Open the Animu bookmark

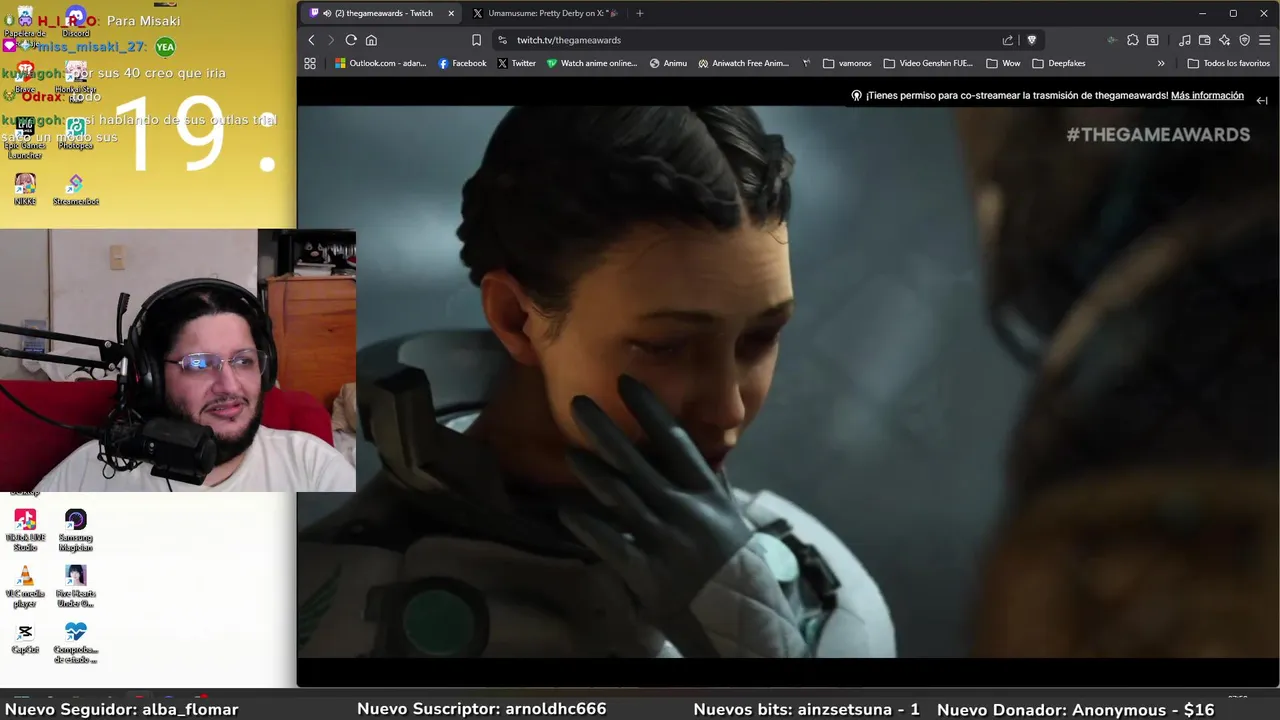click(668, 63)
